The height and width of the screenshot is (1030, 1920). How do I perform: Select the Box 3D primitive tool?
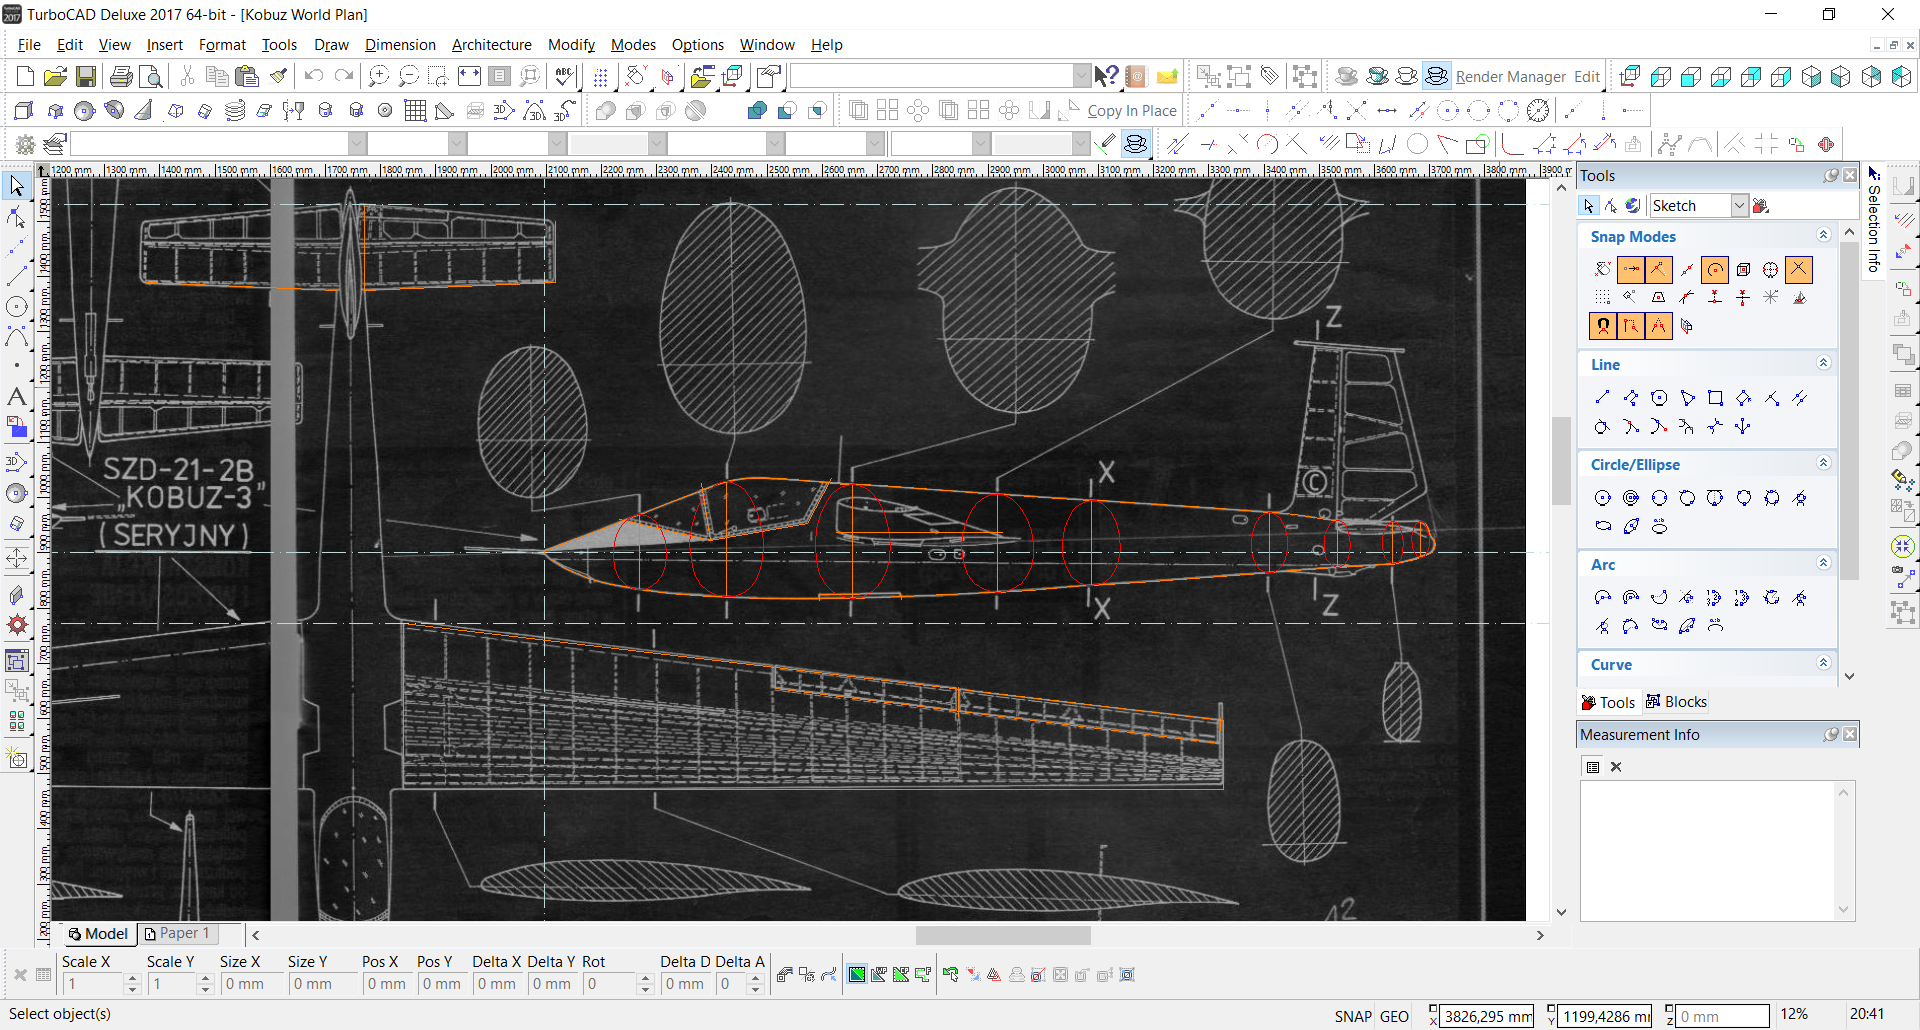click(25, 111)
